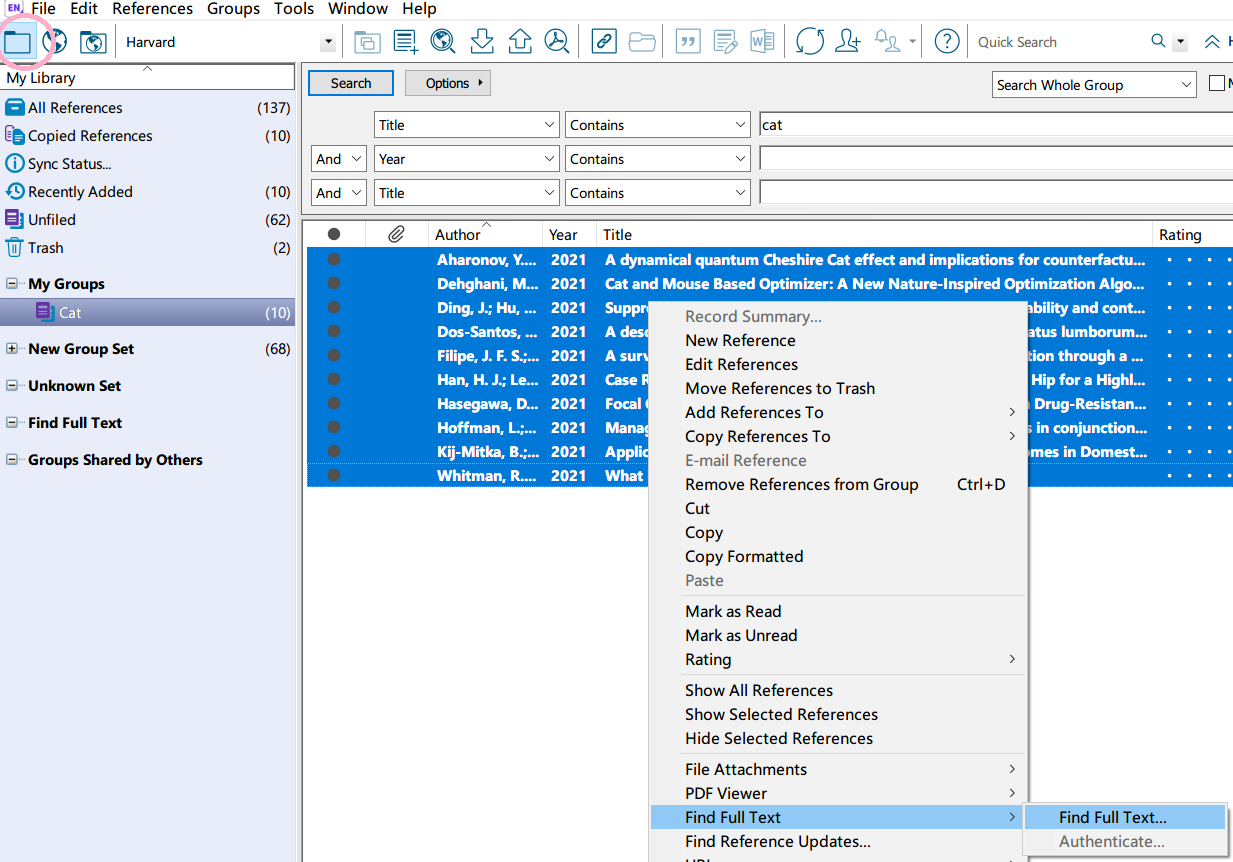The image size is (1233, 862).
Task: Open the References menu
Action: pos(153,9)
